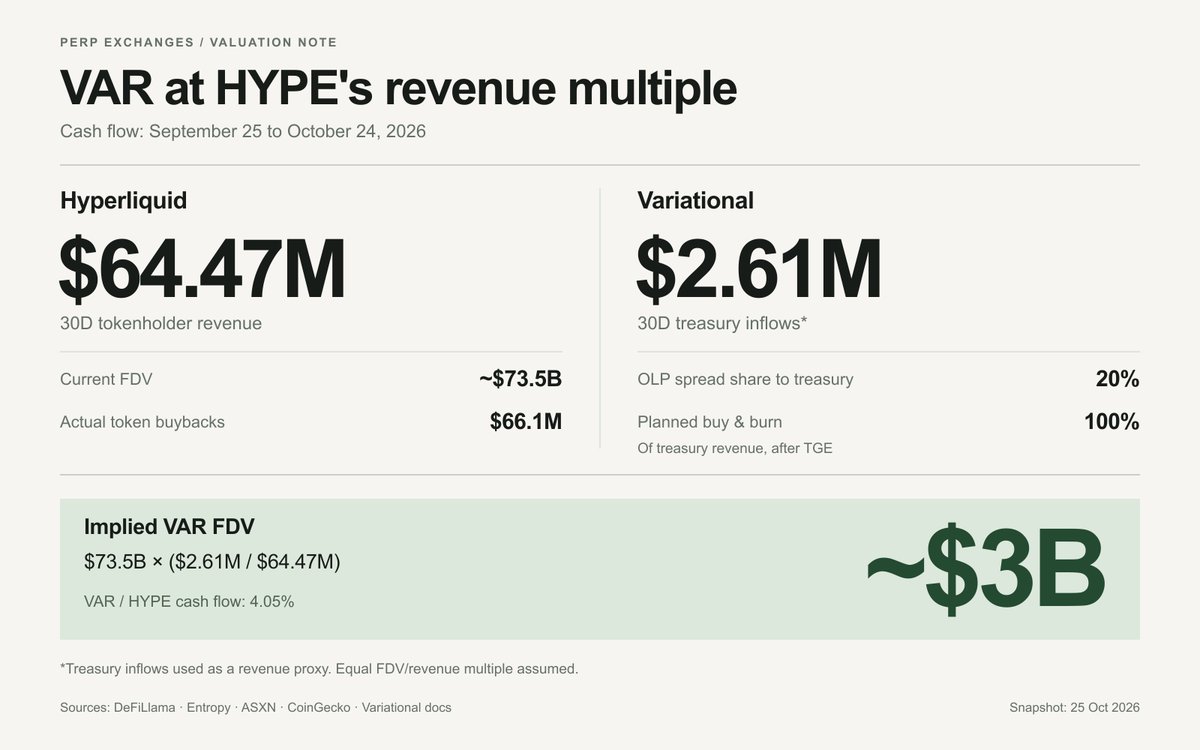The width and height of the screenshot is (1200, 750).
Task: Click the 'Variational' section heading
Action: point(695,200)
